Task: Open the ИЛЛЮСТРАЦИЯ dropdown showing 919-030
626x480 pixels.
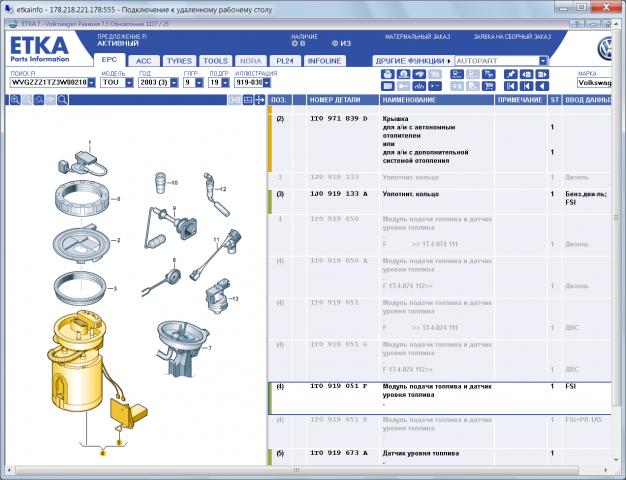Action: point(267,83)
